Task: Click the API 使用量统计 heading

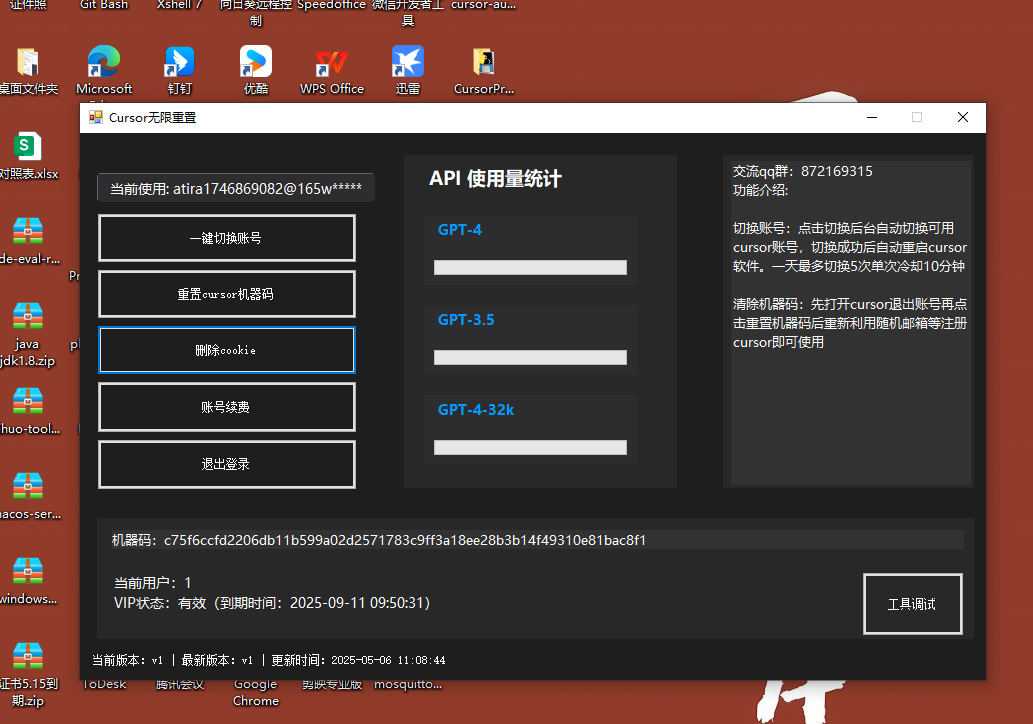Action: click(495, 179)
